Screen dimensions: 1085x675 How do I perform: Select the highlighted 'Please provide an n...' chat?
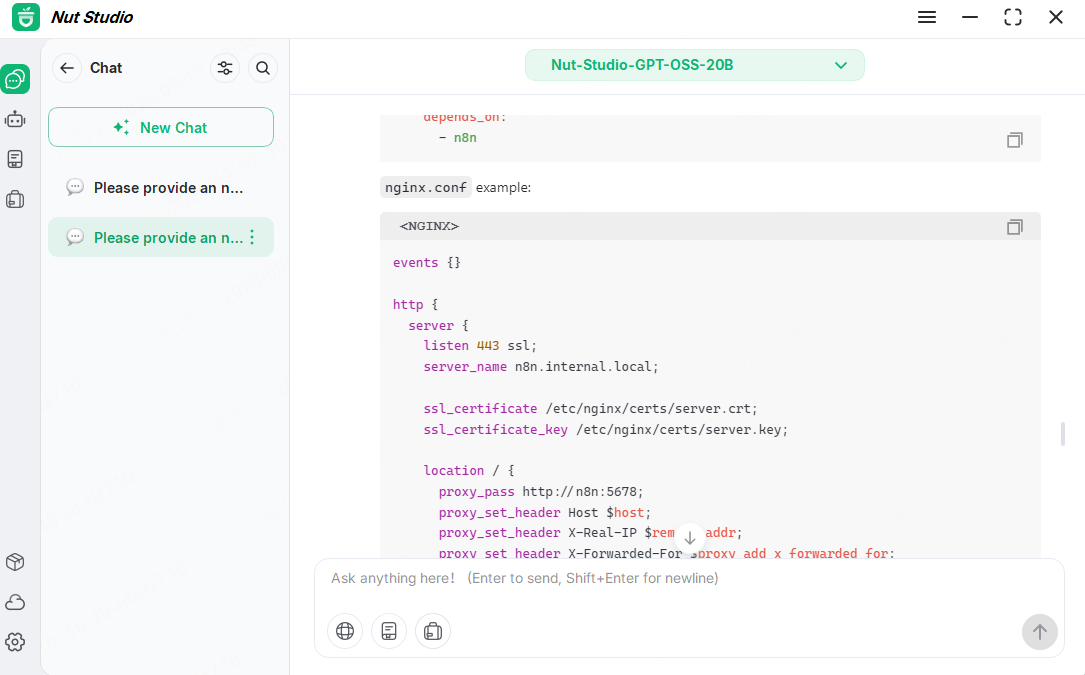pyautogui.click(x=161, y=237)
